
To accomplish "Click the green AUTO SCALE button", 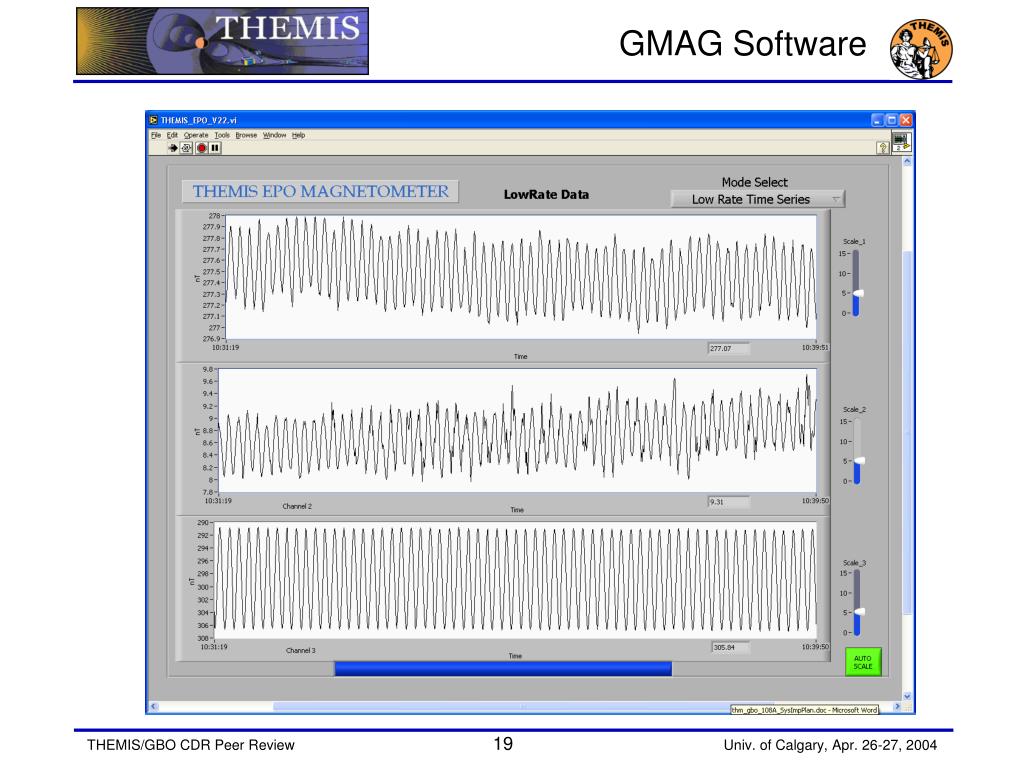I will tap(863, 662).
